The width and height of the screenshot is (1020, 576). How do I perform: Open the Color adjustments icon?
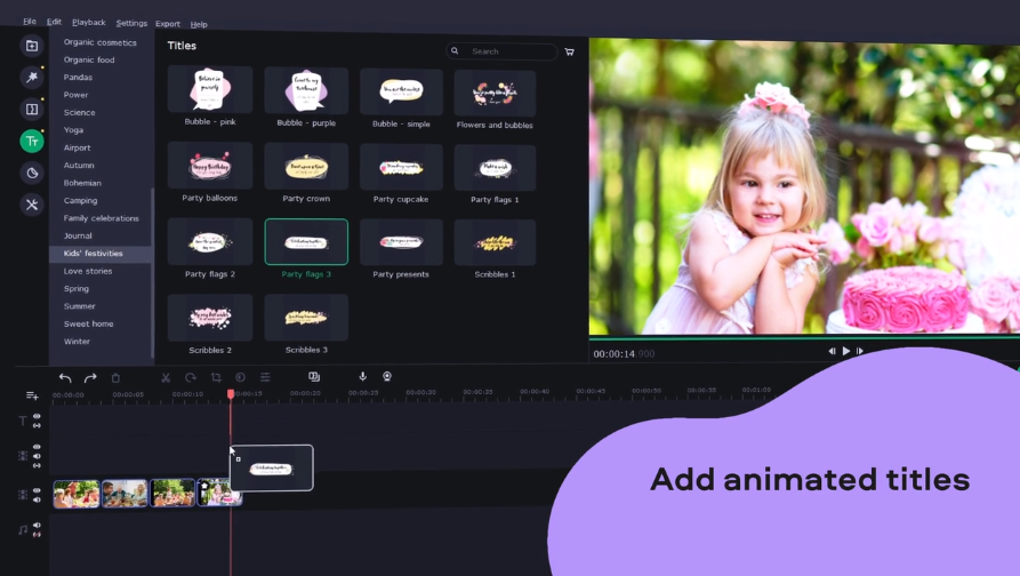pos(240,377)
